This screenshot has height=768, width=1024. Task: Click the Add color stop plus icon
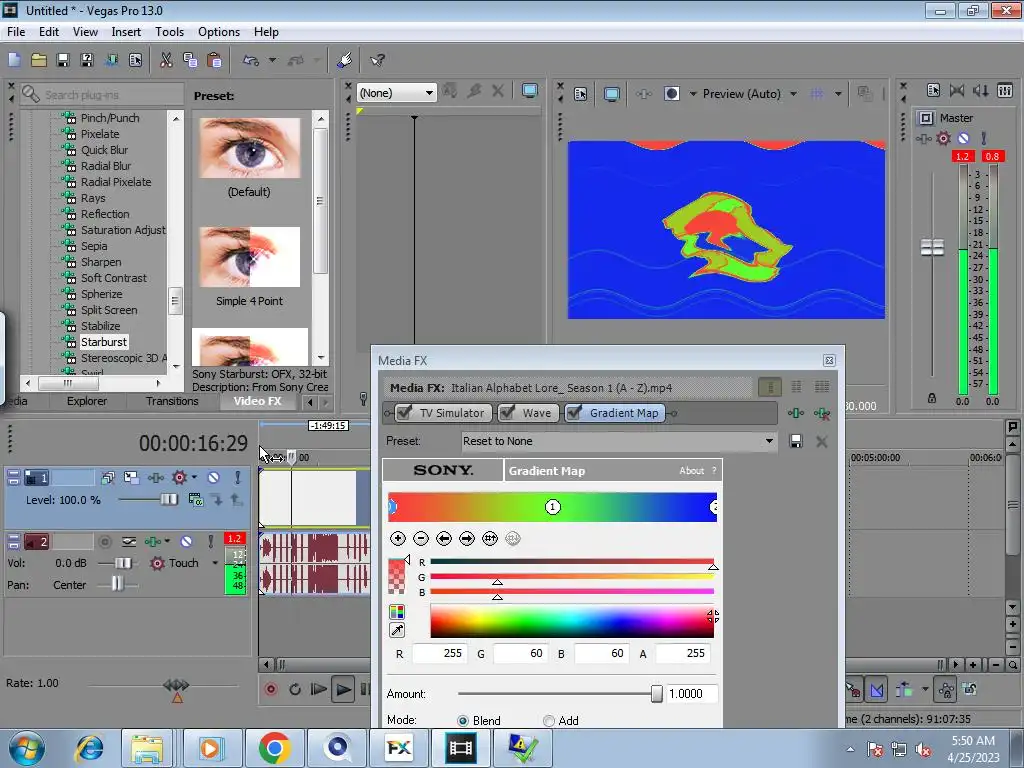pos(398,538)
